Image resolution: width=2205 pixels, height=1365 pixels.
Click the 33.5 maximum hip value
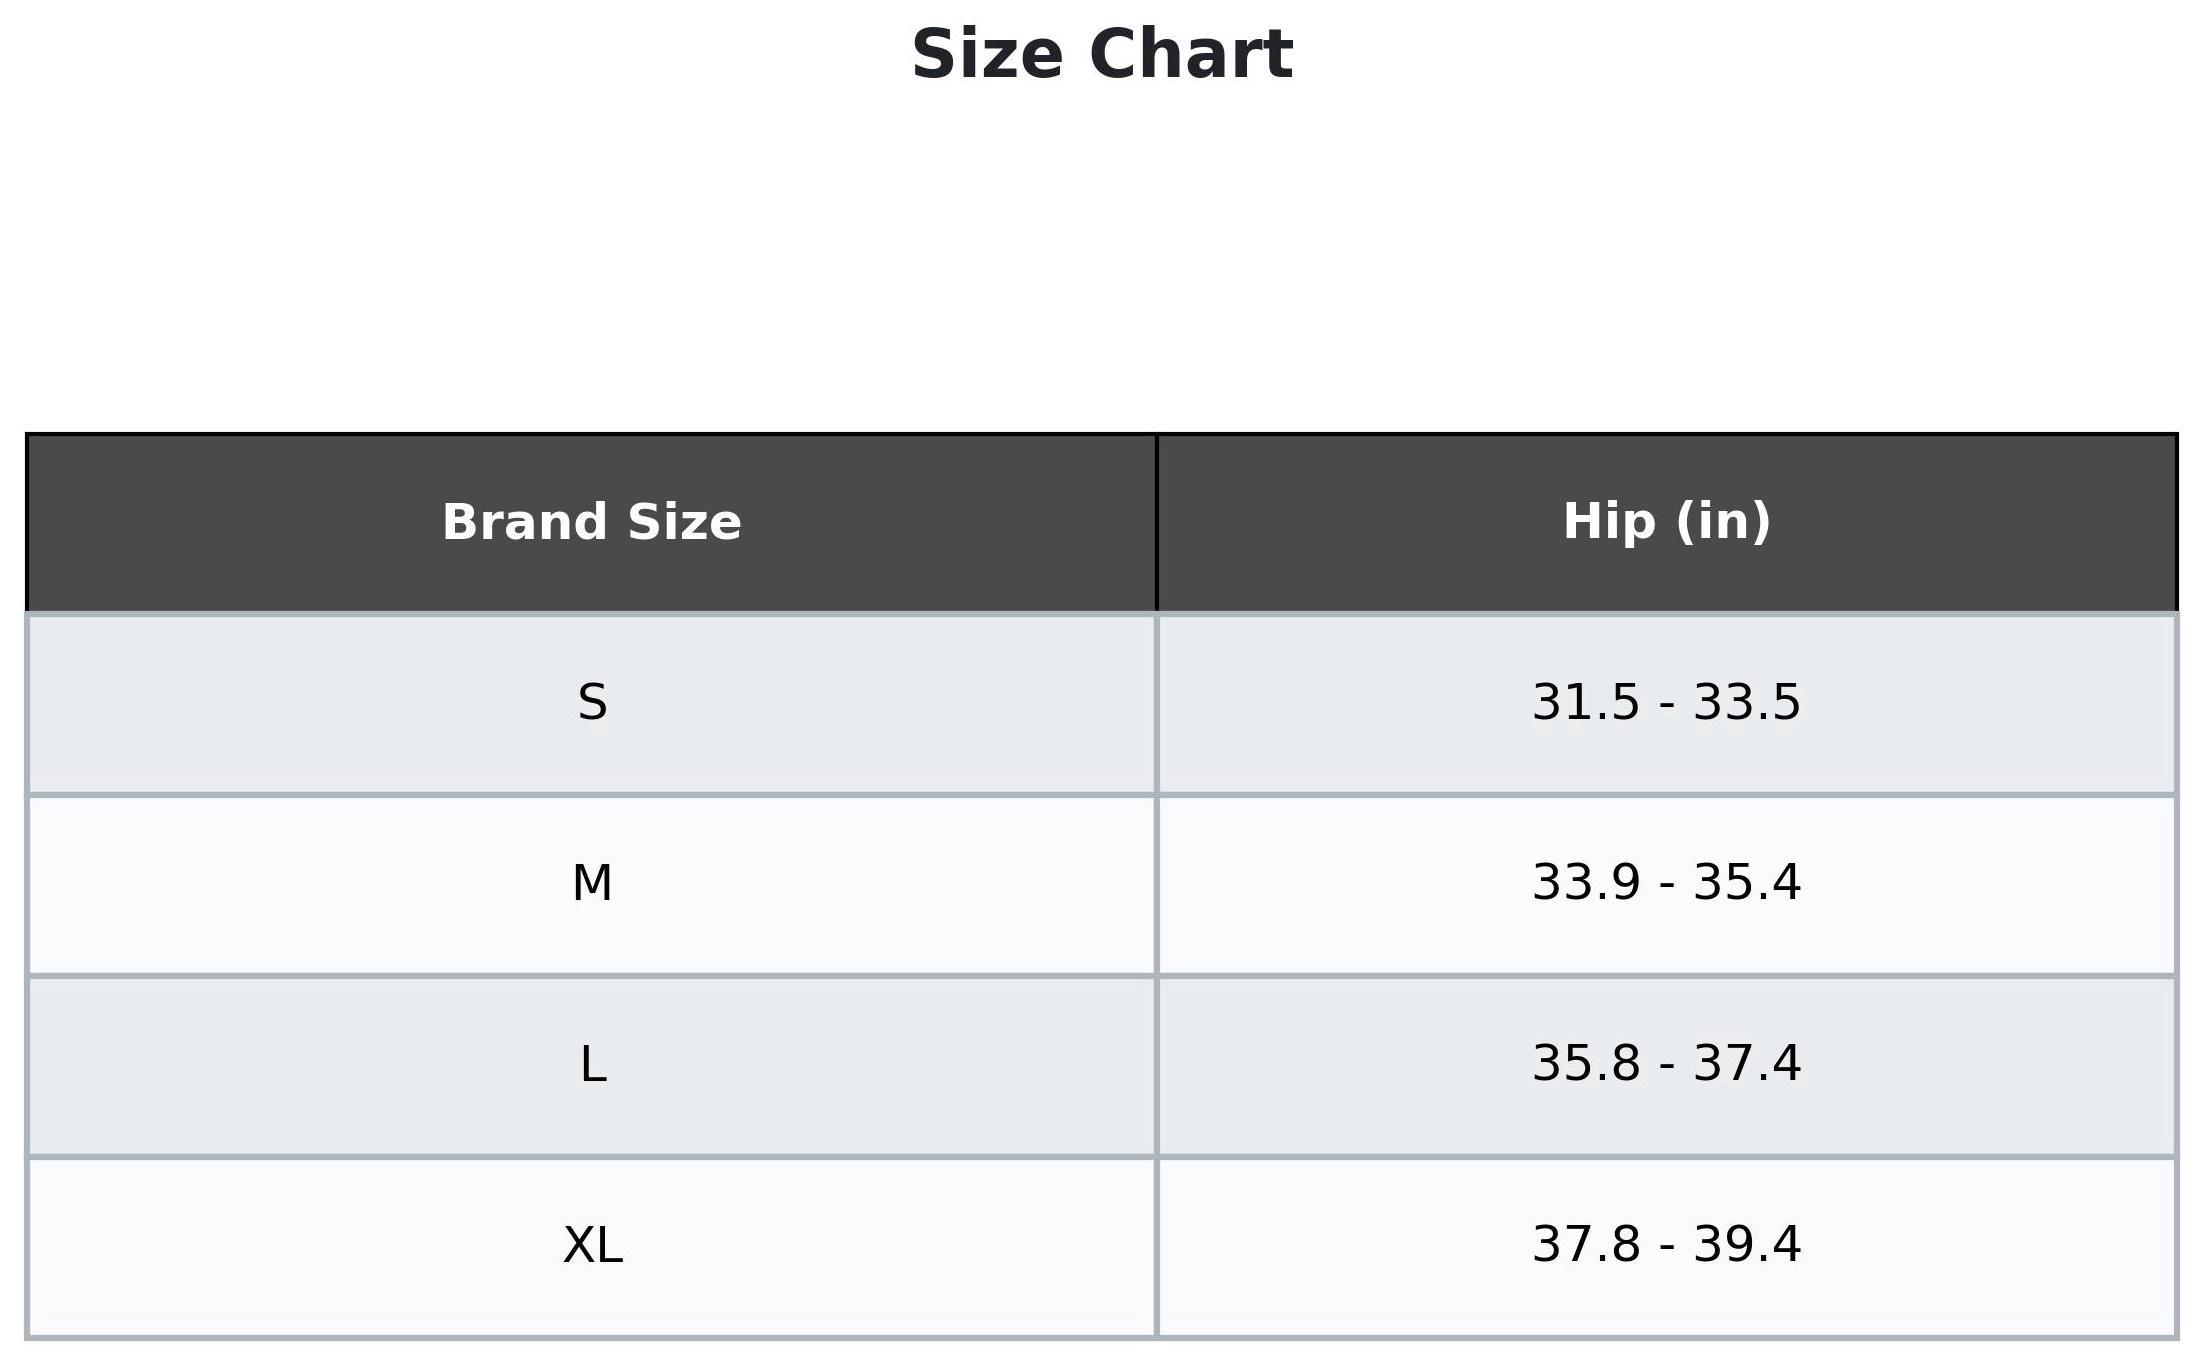point(1747,703)
